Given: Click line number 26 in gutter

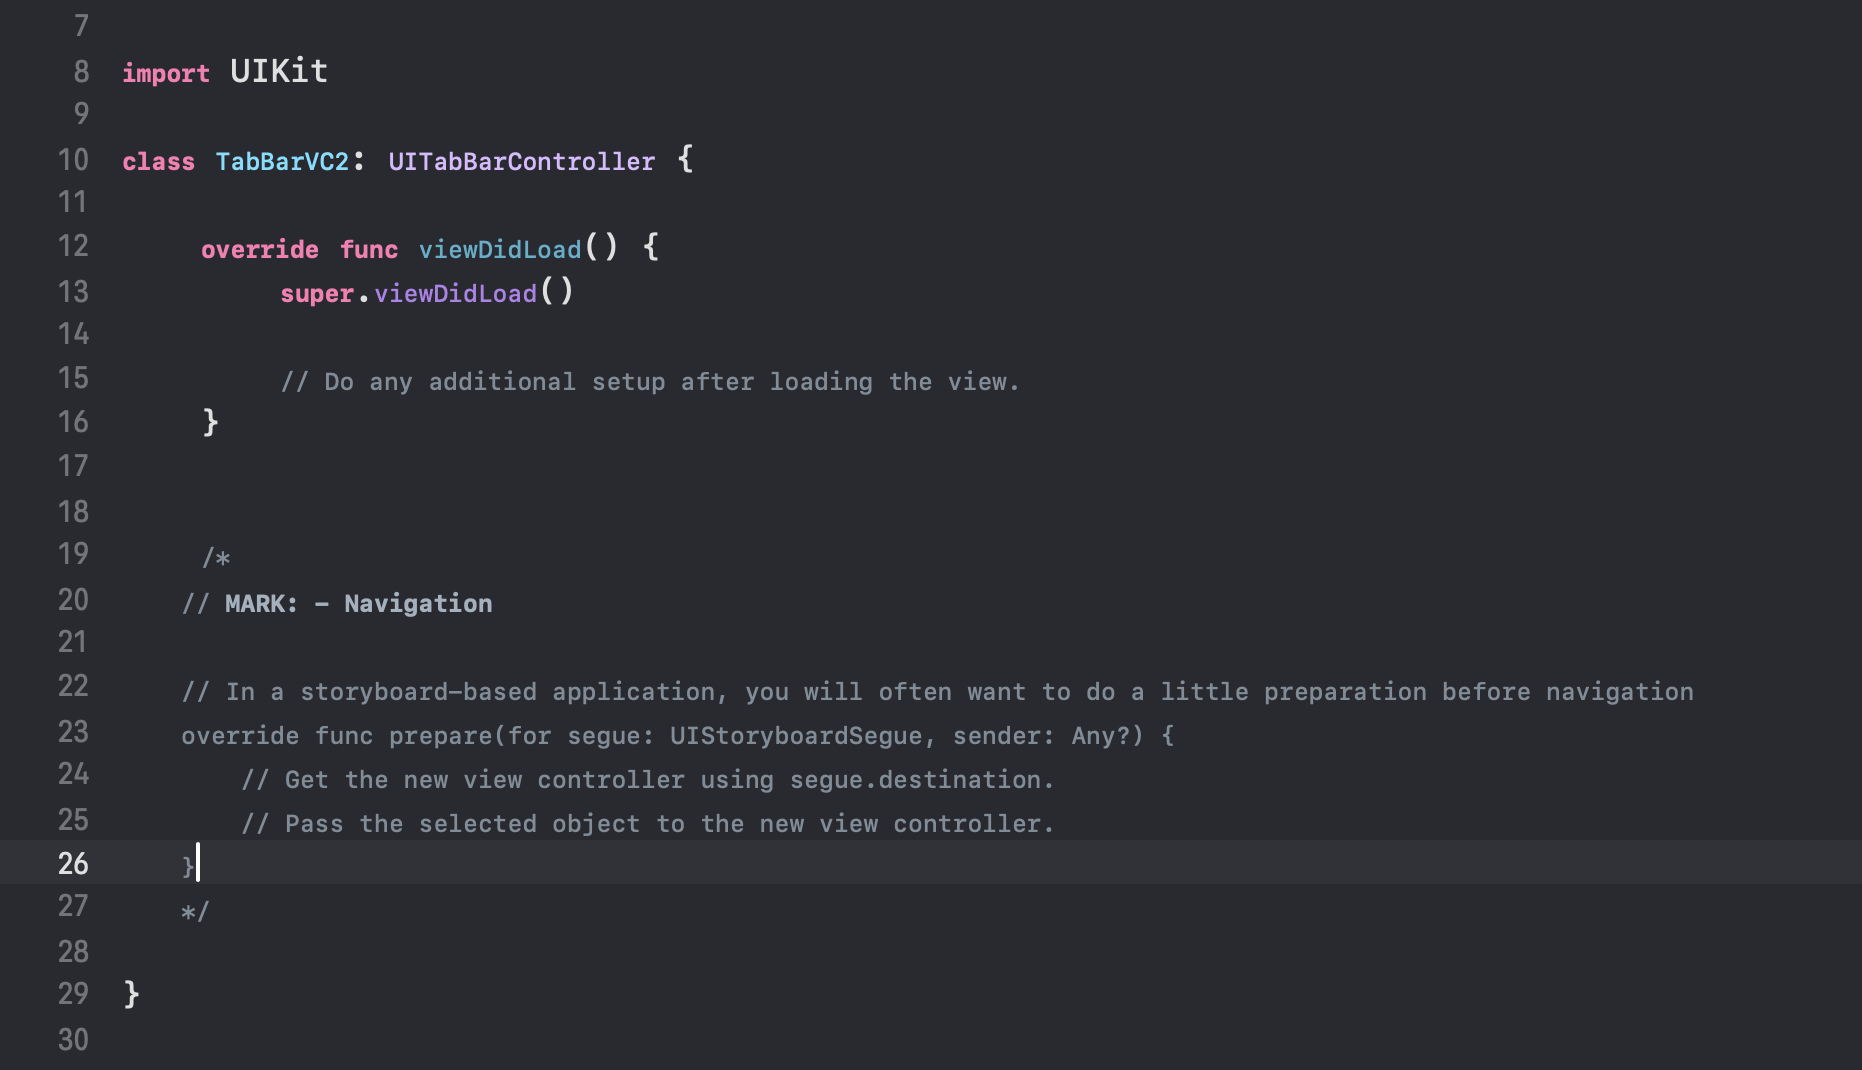Looking at the screenshot, I should point(73,863).
